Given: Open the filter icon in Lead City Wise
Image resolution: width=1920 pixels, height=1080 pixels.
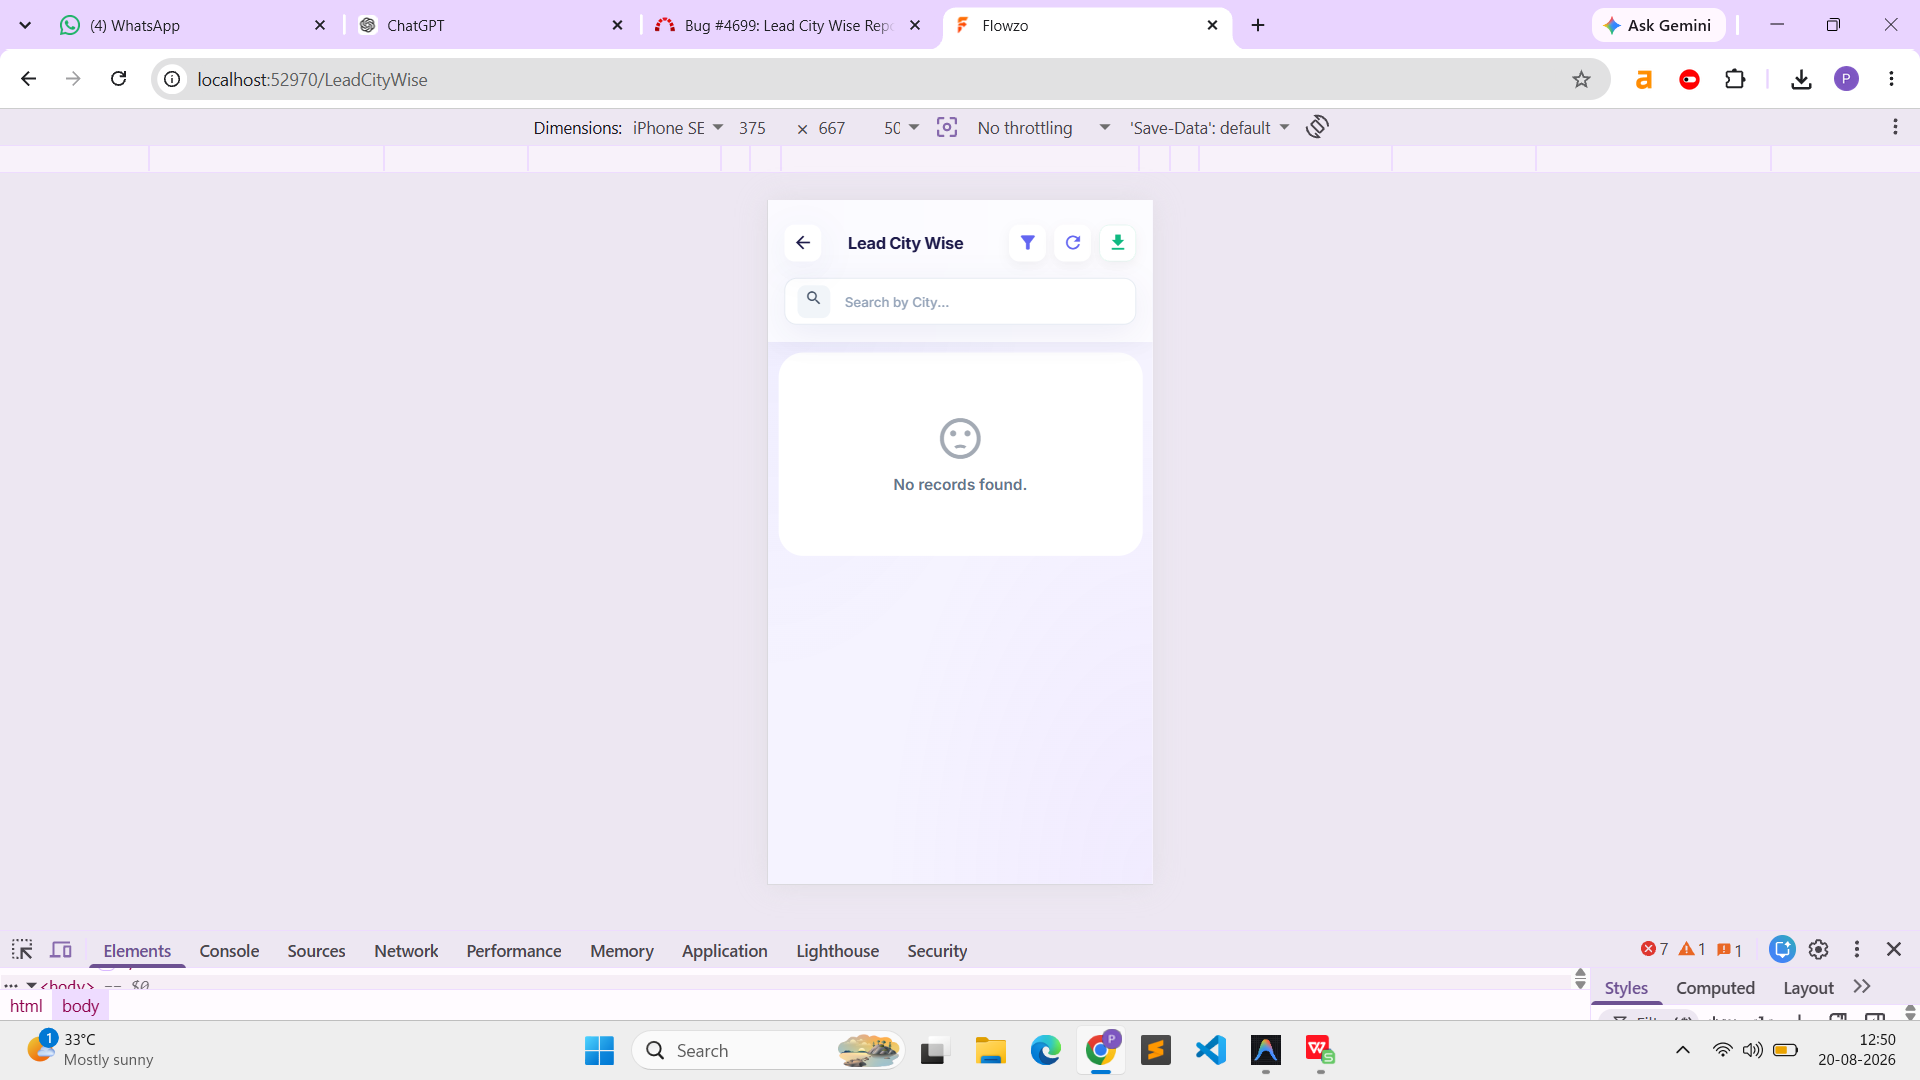Looking at the screenshot, I should click(x=1027, y=243).
